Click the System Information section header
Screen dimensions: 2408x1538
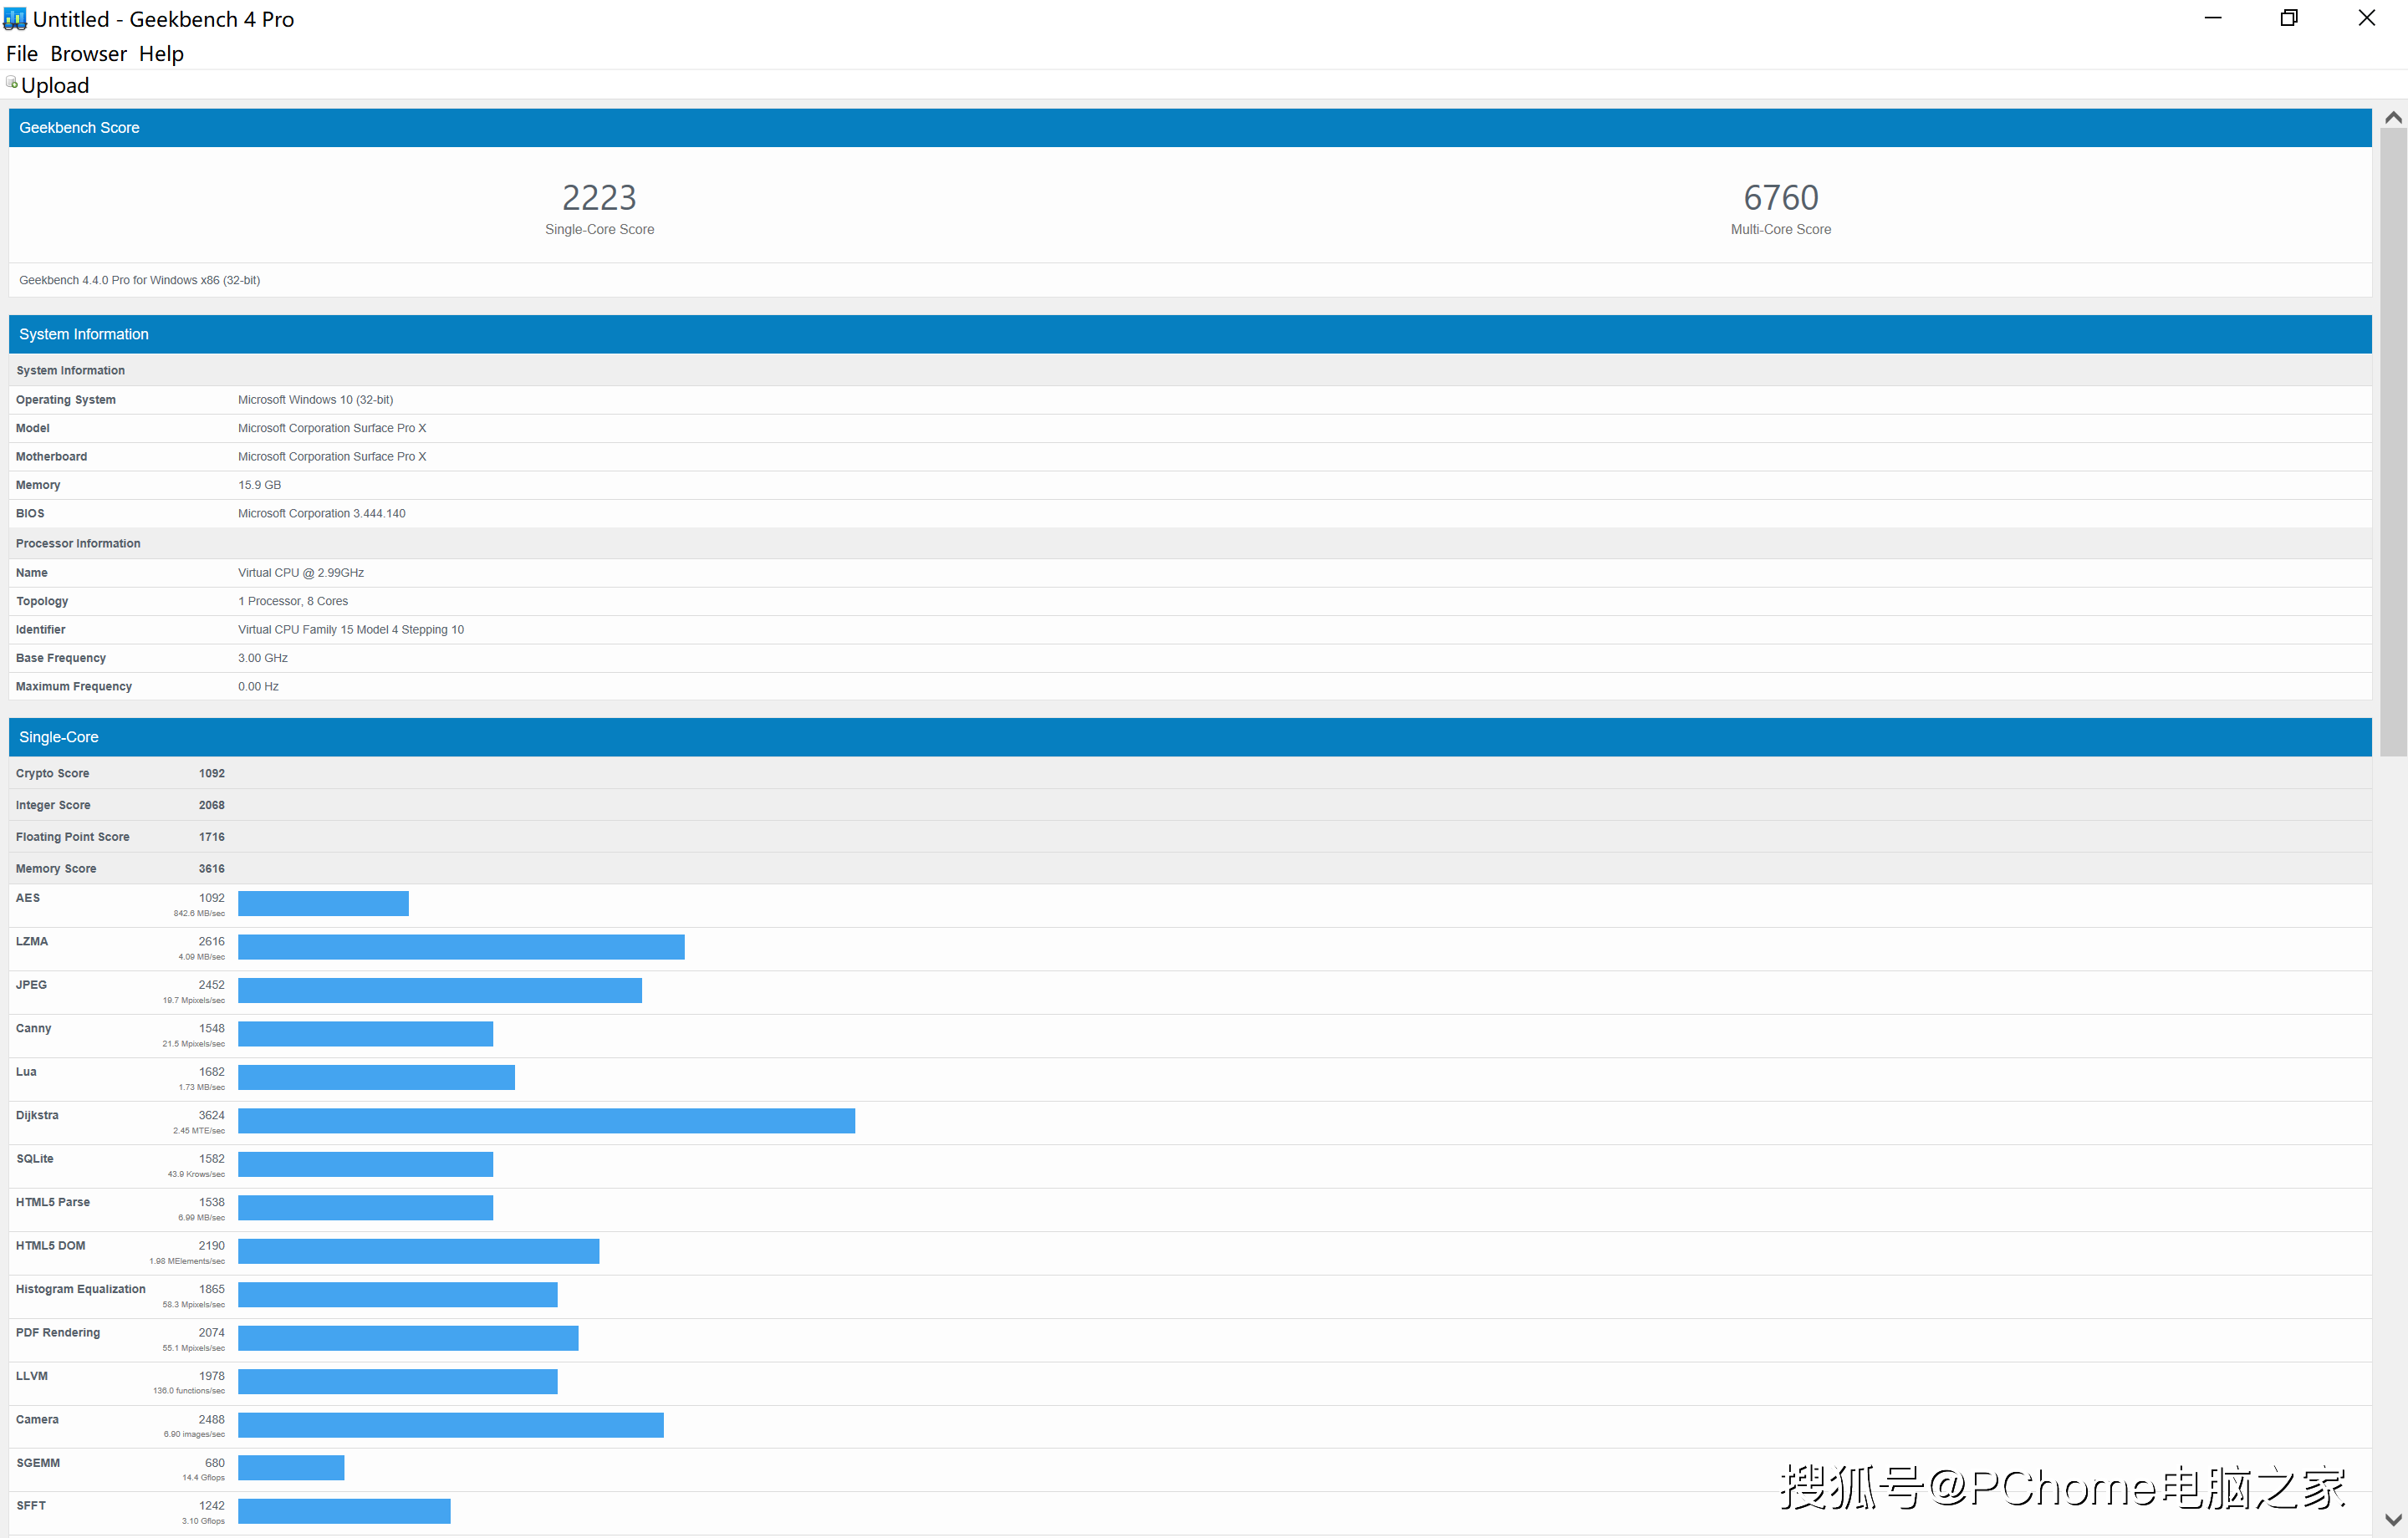point(84,334)
